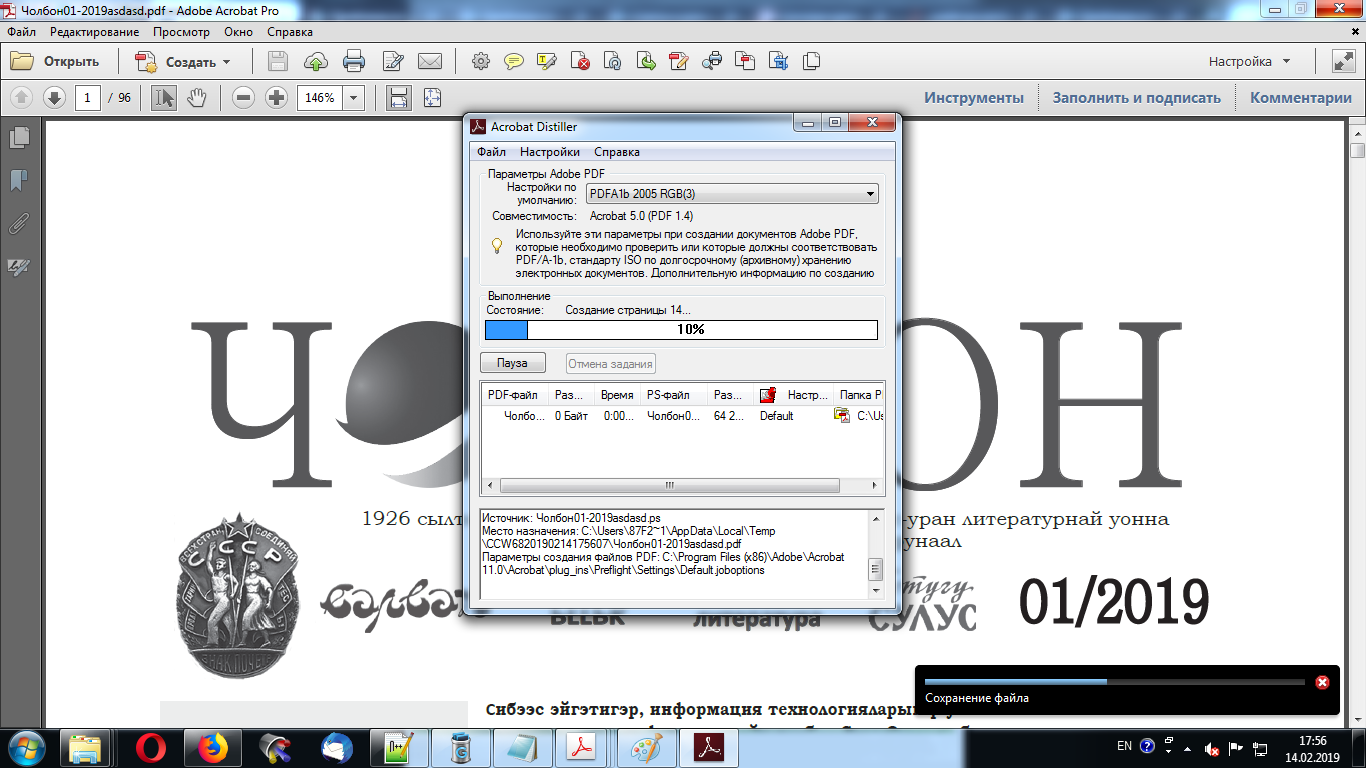Click the envelope email icon
The image size is (1366, 768).
click(430, 62)
